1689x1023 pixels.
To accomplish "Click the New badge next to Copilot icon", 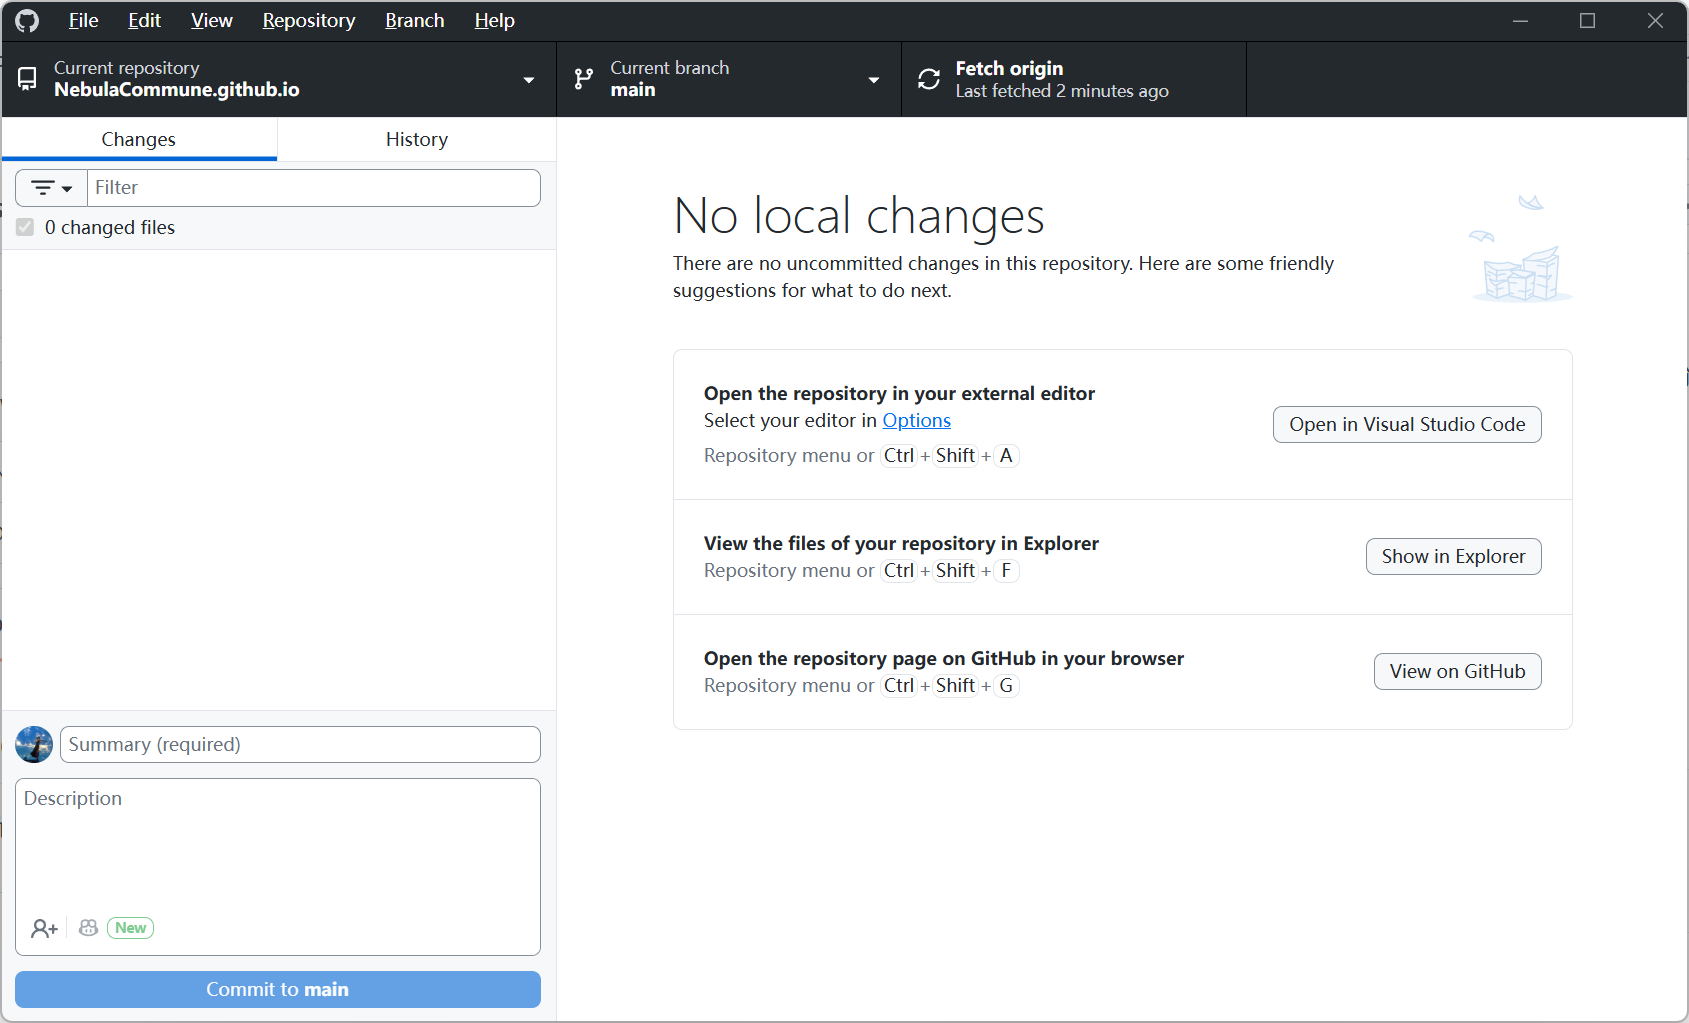I will click(130, 927).
